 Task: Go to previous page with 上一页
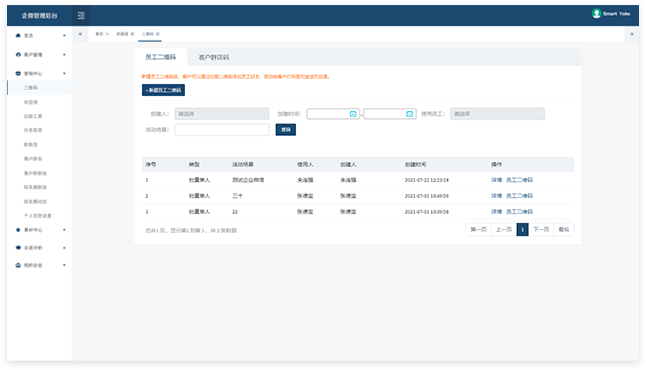click(504, 229)
